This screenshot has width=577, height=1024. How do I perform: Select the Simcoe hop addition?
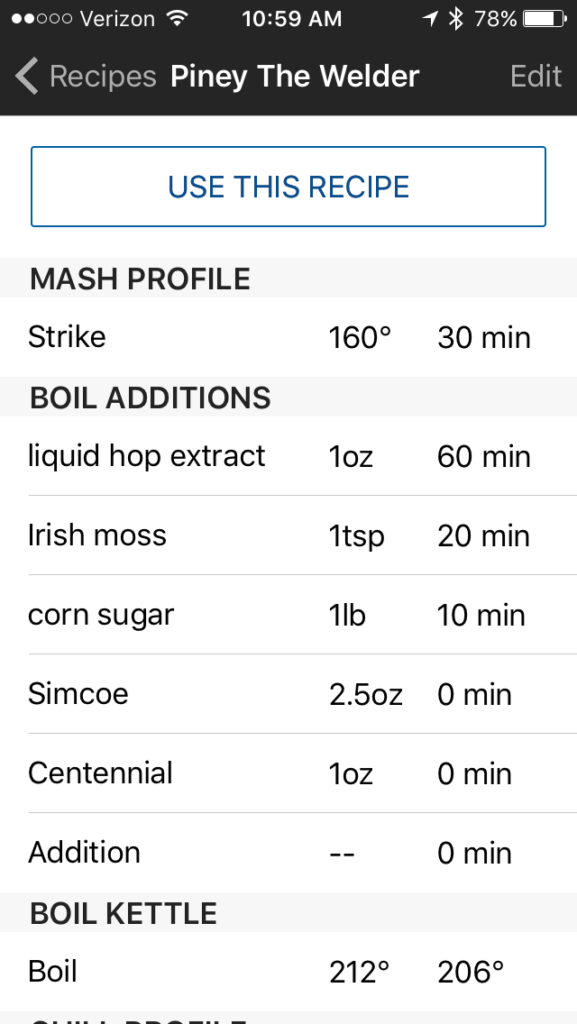288,694
